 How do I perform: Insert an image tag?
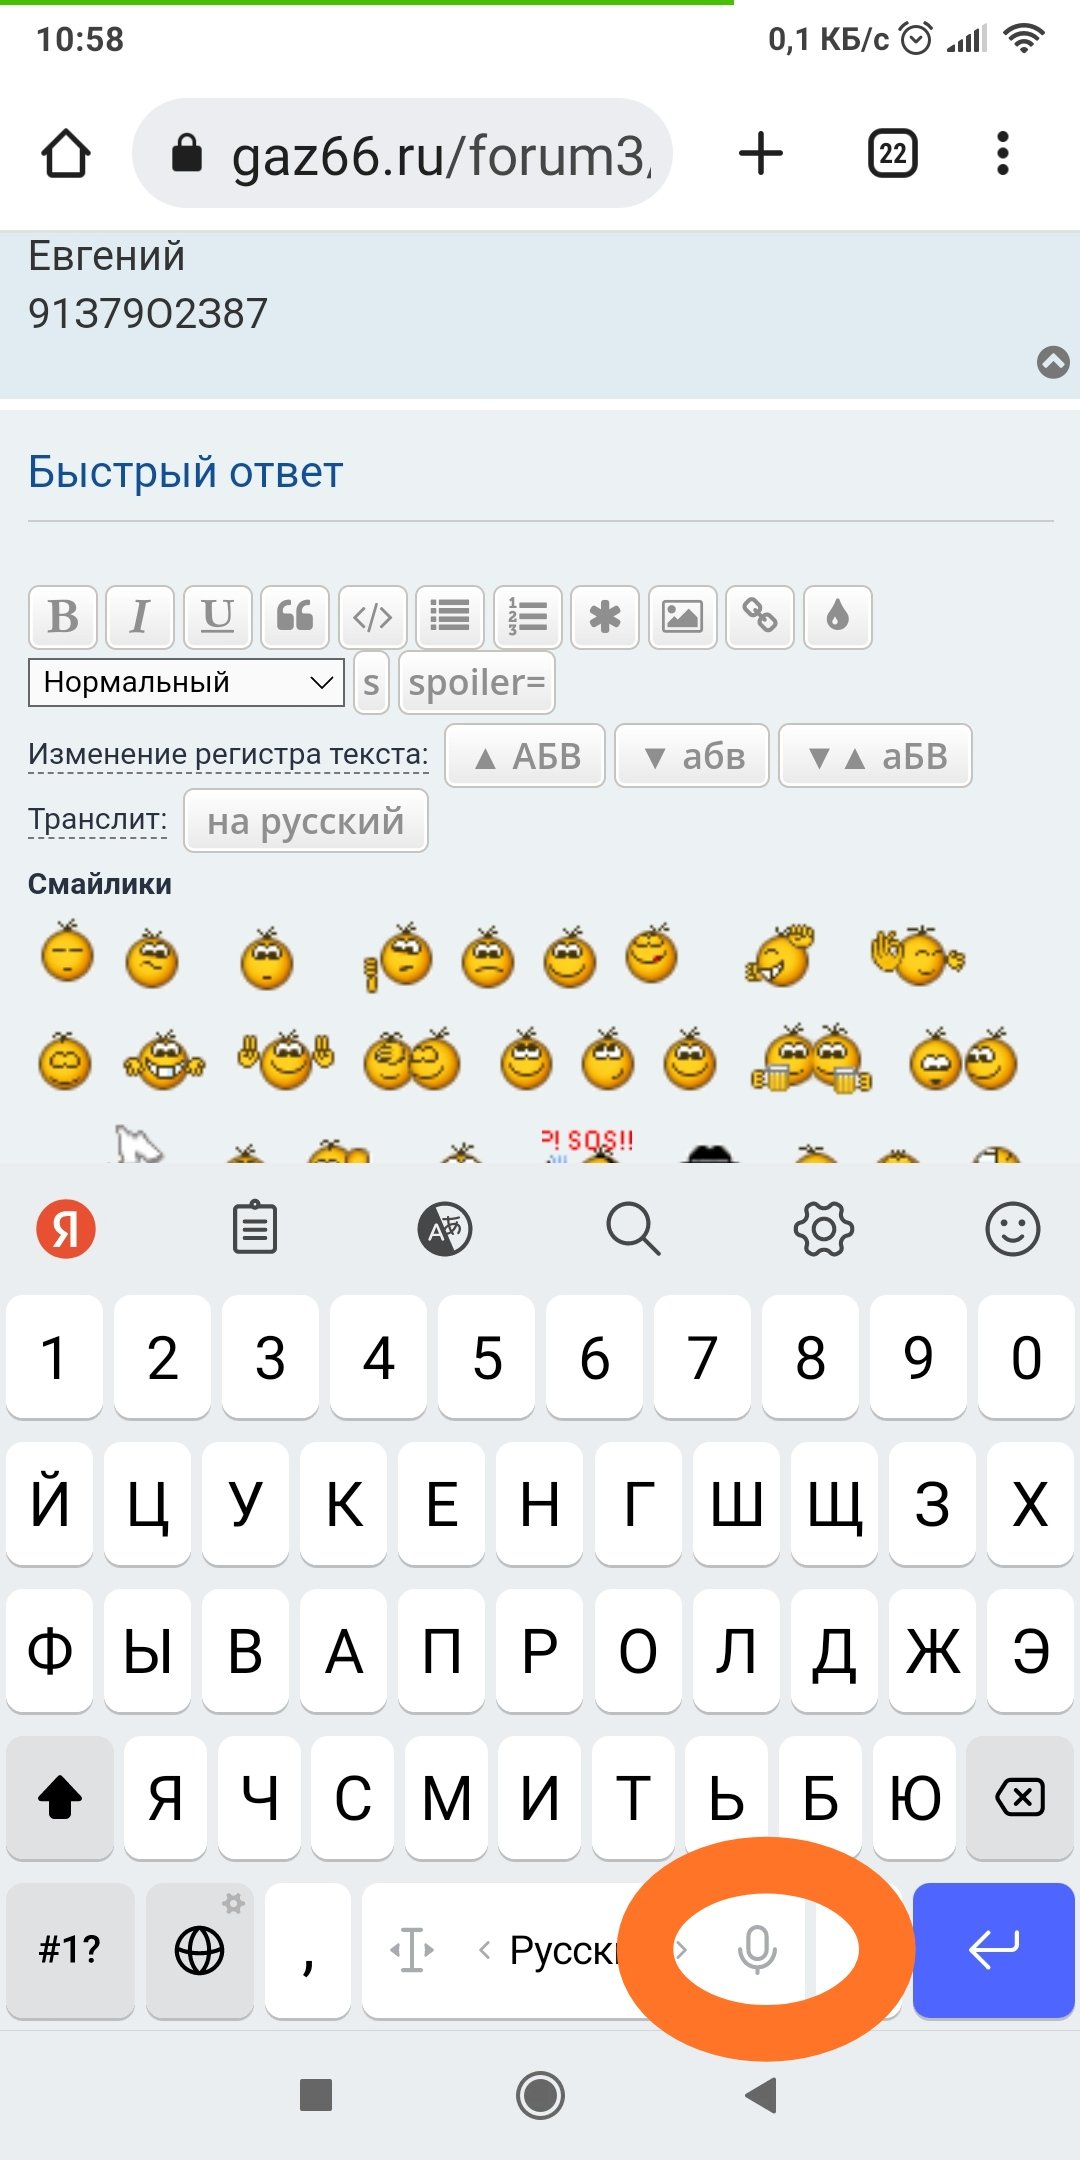click(683, 617)
